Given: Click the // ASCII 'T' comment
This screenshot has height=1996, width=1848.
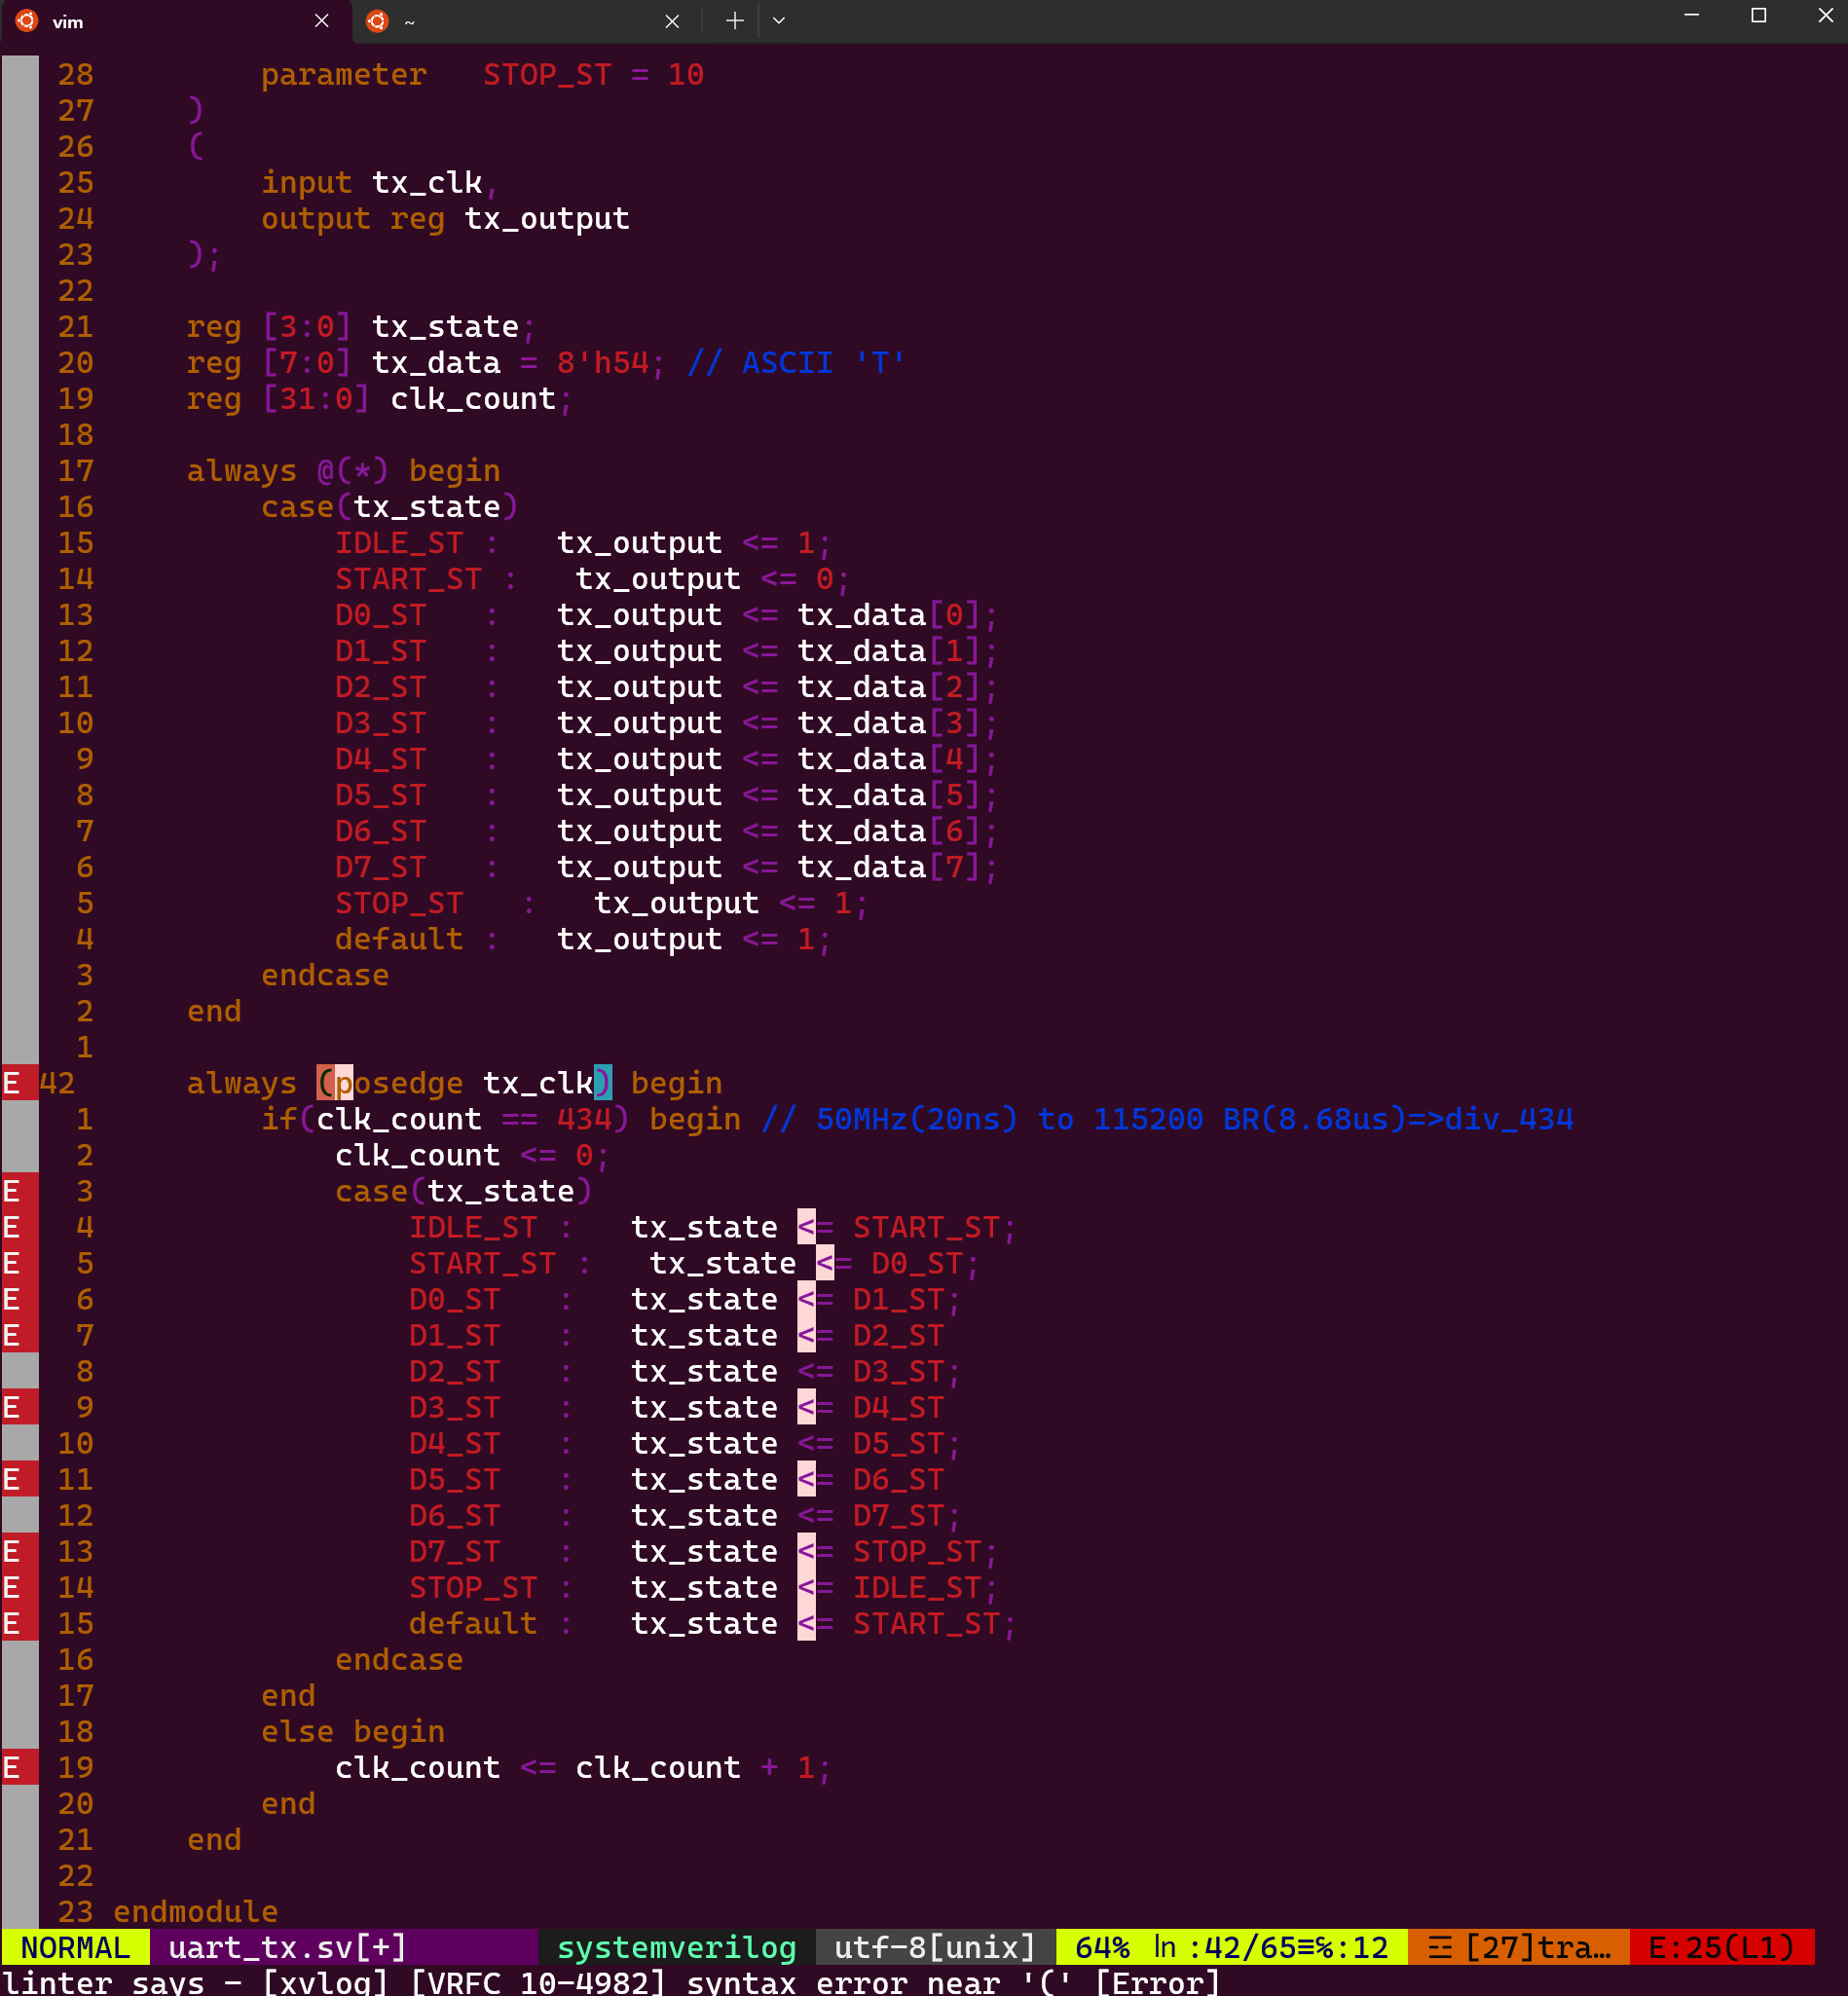Looking at the screenshot, I should 797,363.
